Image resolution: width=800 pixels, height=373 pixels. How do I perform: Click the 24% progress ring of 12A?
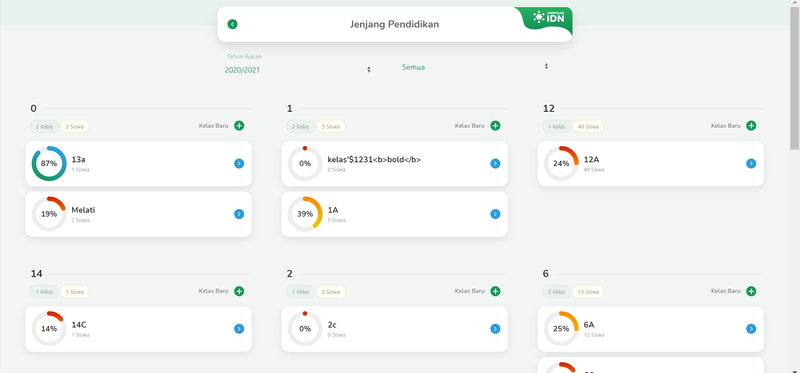point(561,163)
